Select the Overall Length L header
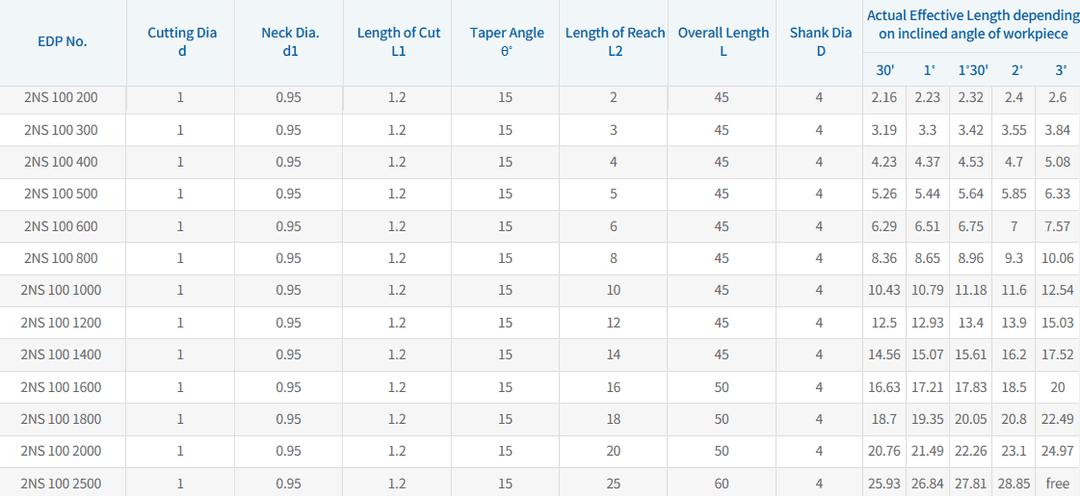The width and height of the screenshot is (1080, 496). tap(723, 41)
